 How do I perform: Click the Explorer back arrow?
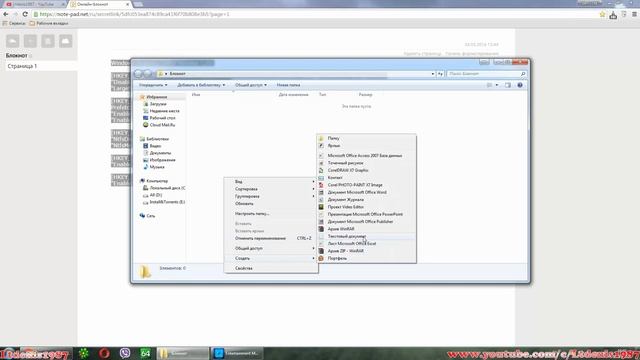click(138, 74)
